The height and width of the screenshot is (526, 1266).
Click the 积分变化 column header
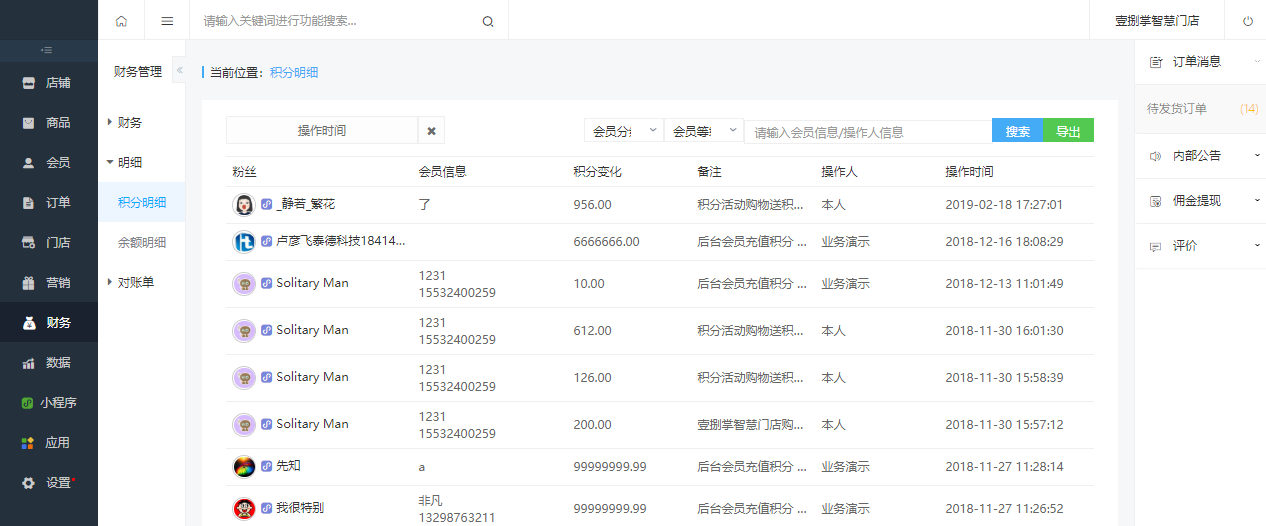tap(598, 172)
